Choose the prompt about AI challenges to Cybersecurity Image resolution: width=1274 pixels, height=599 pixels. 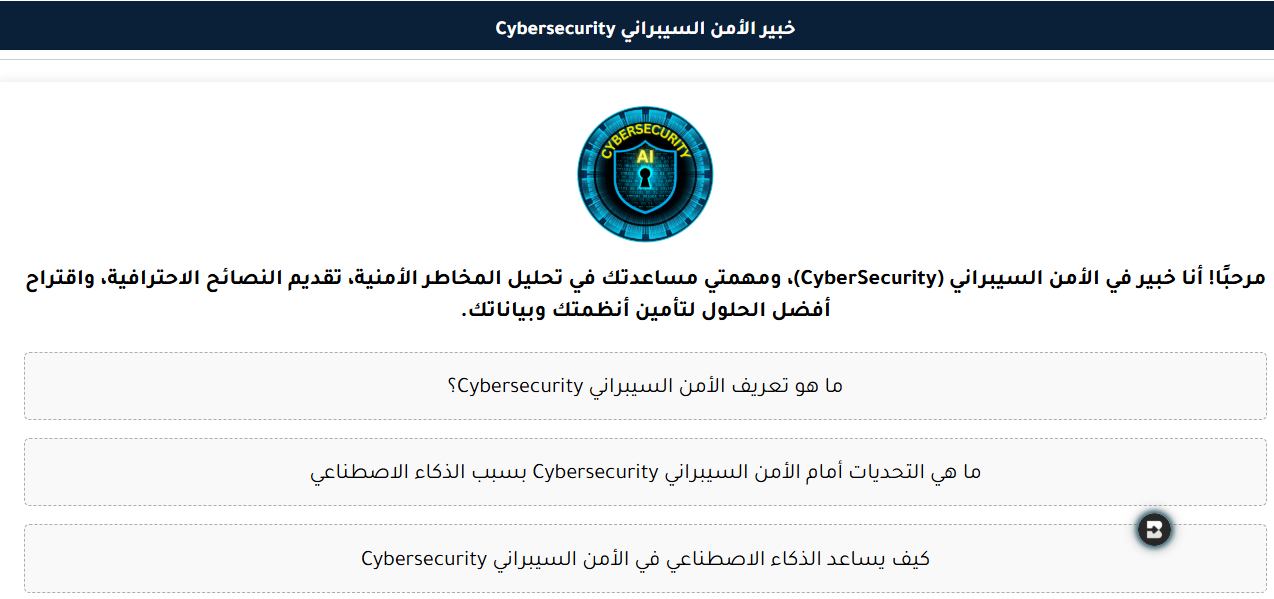coord(645,472)
